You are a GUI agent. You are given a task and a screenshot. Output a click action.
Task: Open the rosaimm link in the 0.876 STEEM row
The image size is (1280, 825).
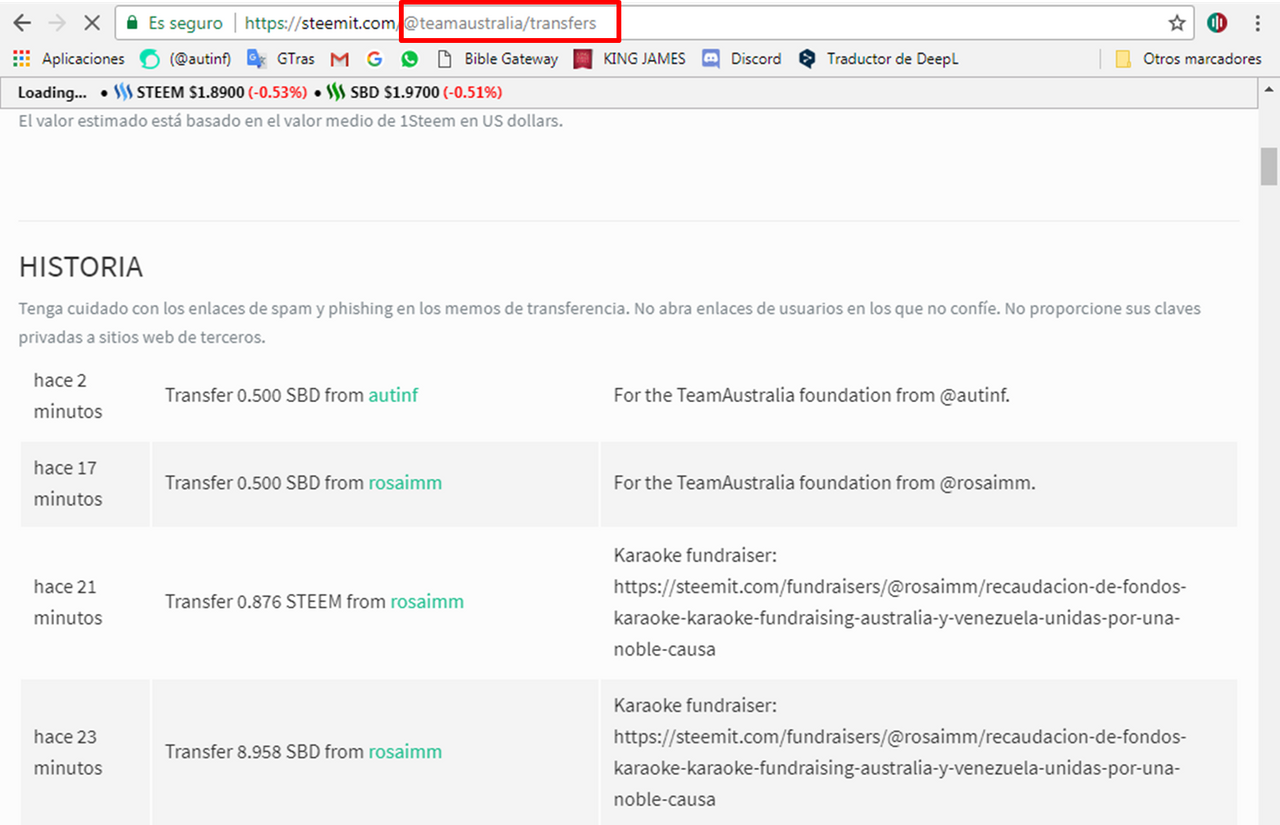(x=427, y=602)
